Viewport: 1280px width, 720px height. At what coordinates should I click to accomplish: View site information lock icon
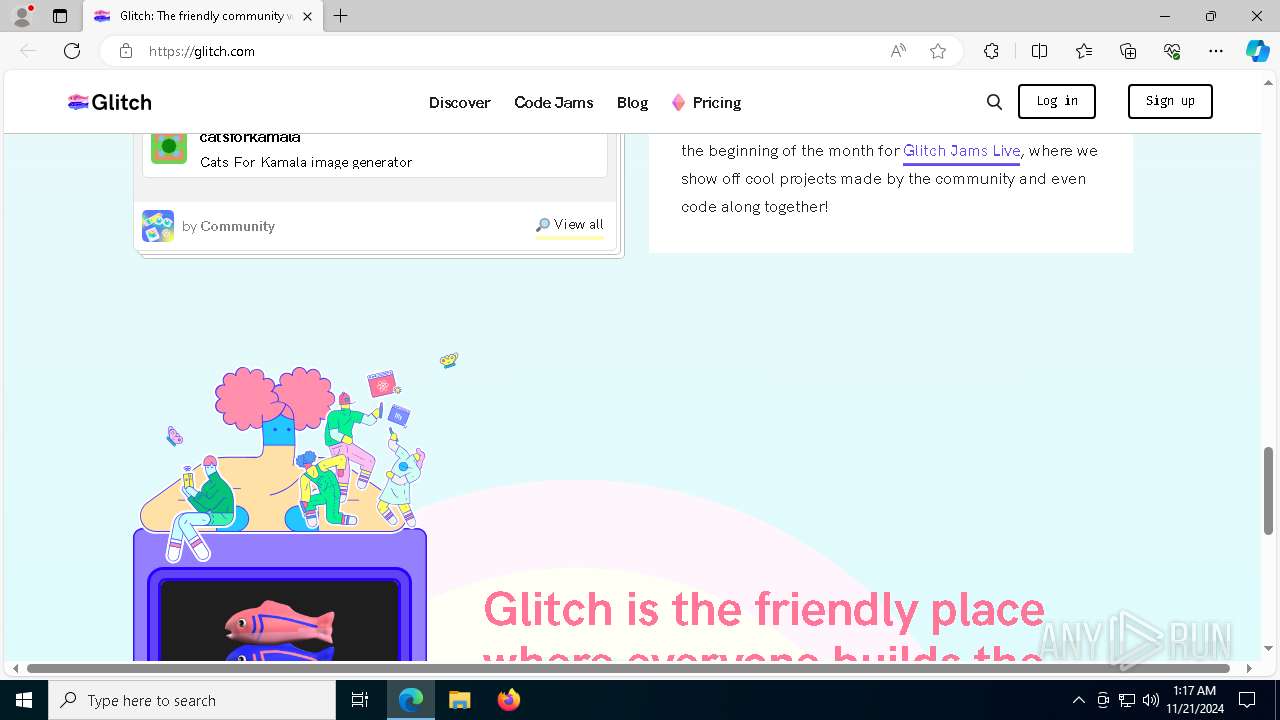(126, 51)
